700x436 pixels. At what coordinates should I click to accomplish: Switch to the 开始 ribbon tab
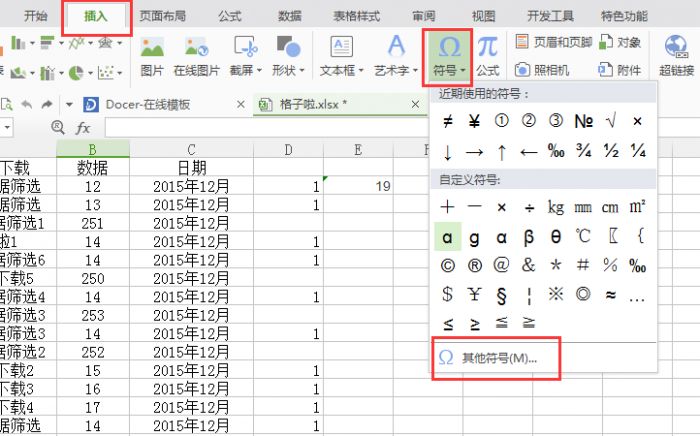pos(36,16)
